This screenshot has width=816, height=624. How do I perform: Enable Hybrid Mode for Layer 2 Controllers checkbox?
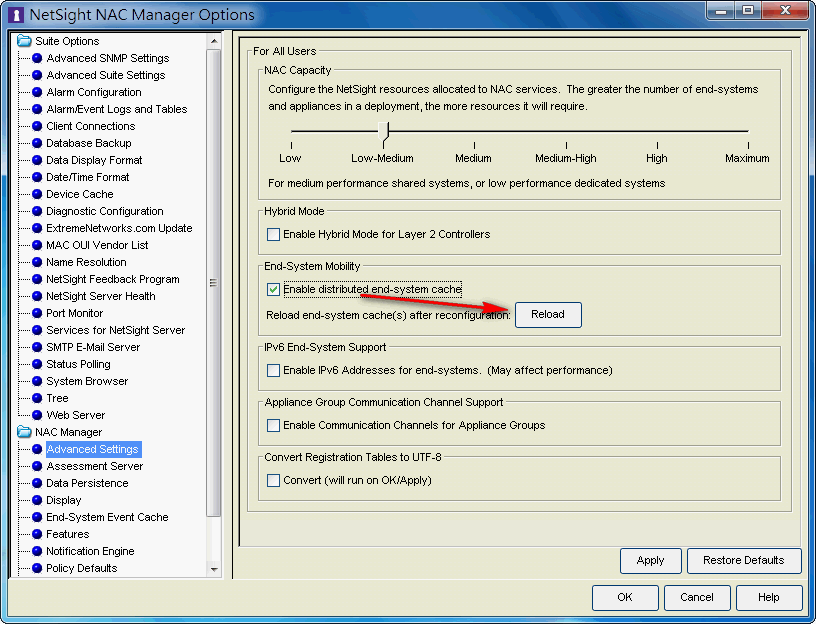tap(273, 234)
